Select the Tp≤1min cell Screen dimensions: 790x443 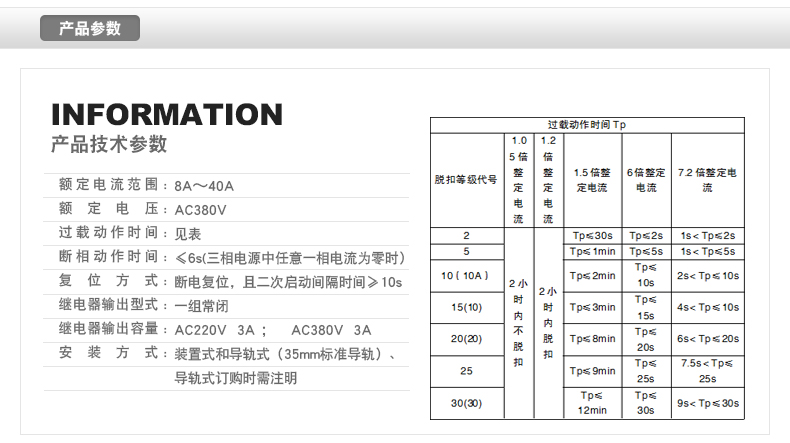(x=592, y=251)
